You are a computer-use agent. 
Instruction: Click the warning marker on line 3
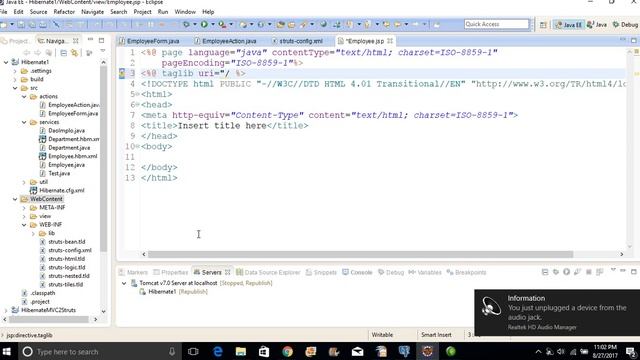pyautogui.click(x=122, y=73)
